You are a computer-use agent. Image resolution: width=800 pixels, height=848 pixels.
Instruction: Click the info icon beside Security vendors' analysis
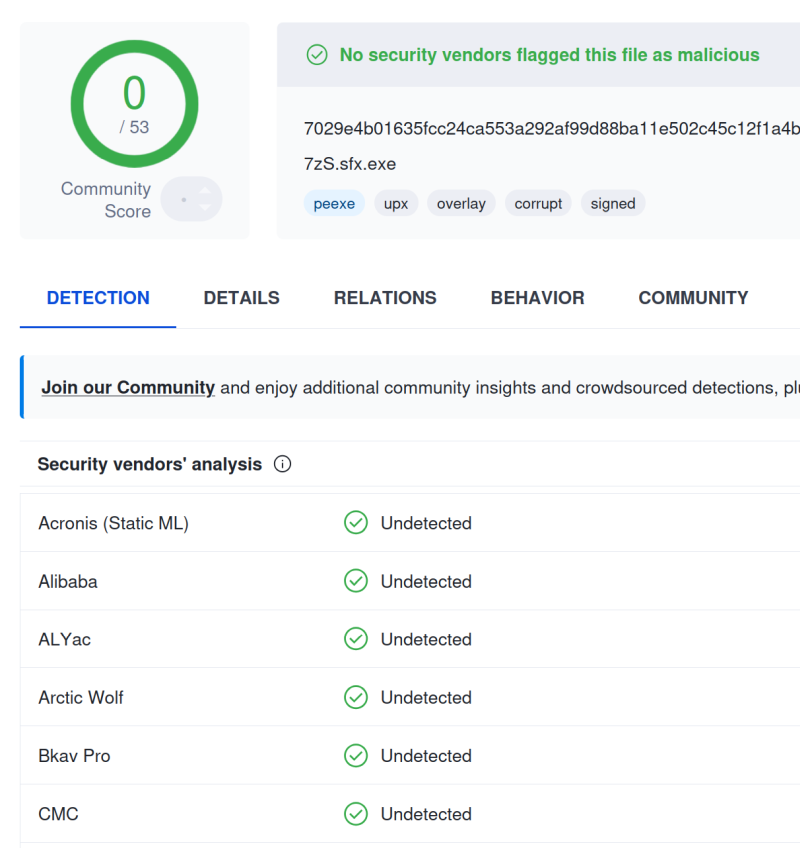282,464
